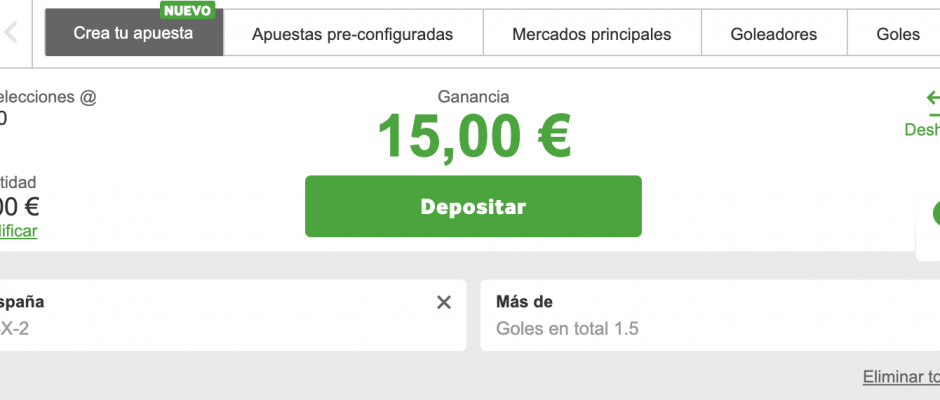Remove the España selection with X
The height and width of the screenshot is (400, 940).
tap(444, 303)
